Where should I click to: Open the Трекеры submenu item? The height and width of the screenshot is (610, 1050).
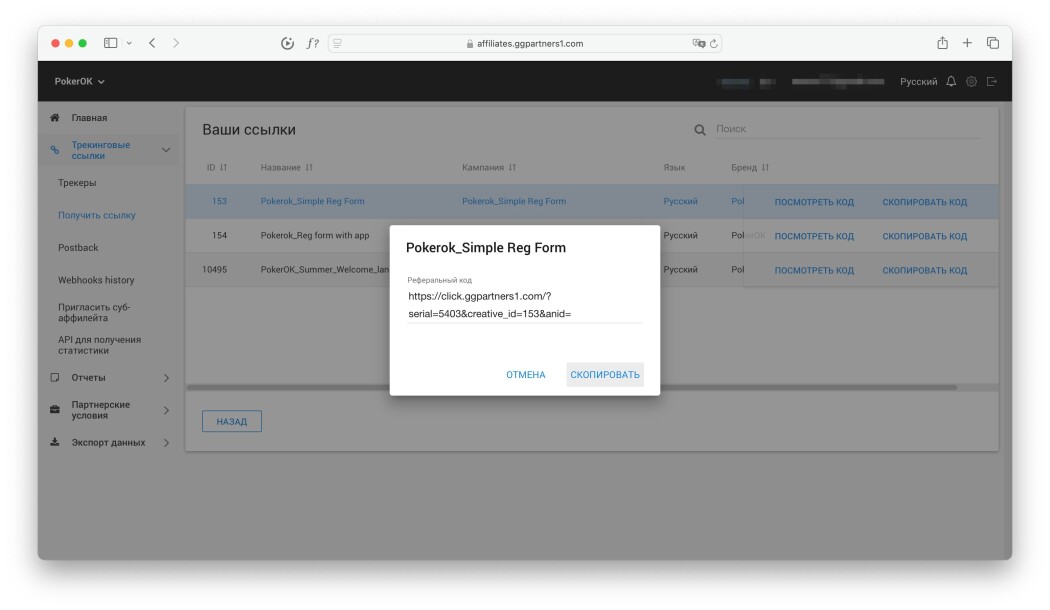coord(77,183)
